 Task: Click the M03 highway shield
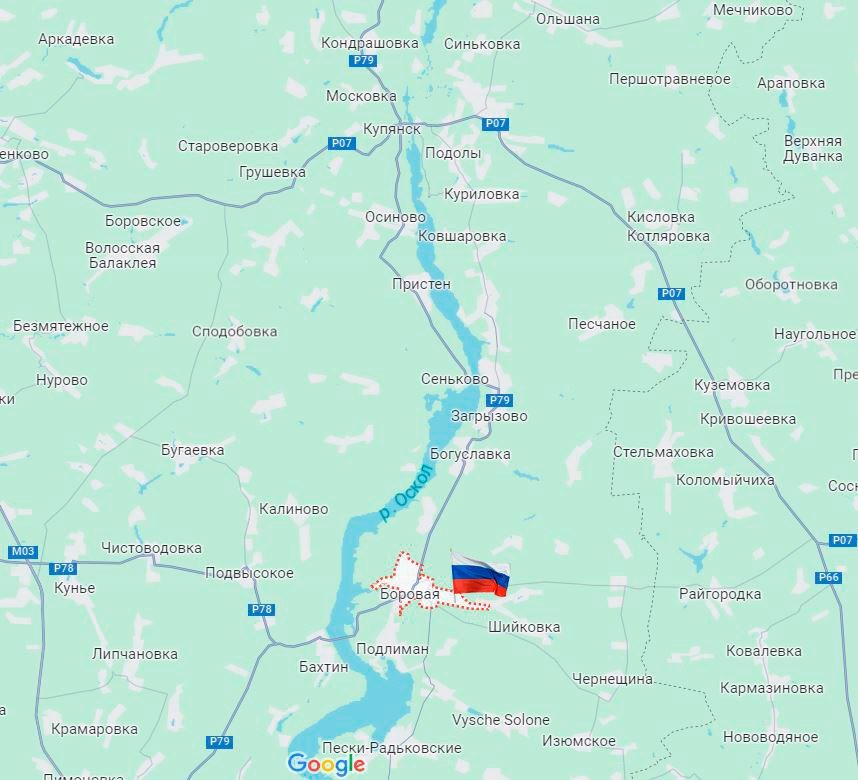pyautogui.click(x=24, y=551)
